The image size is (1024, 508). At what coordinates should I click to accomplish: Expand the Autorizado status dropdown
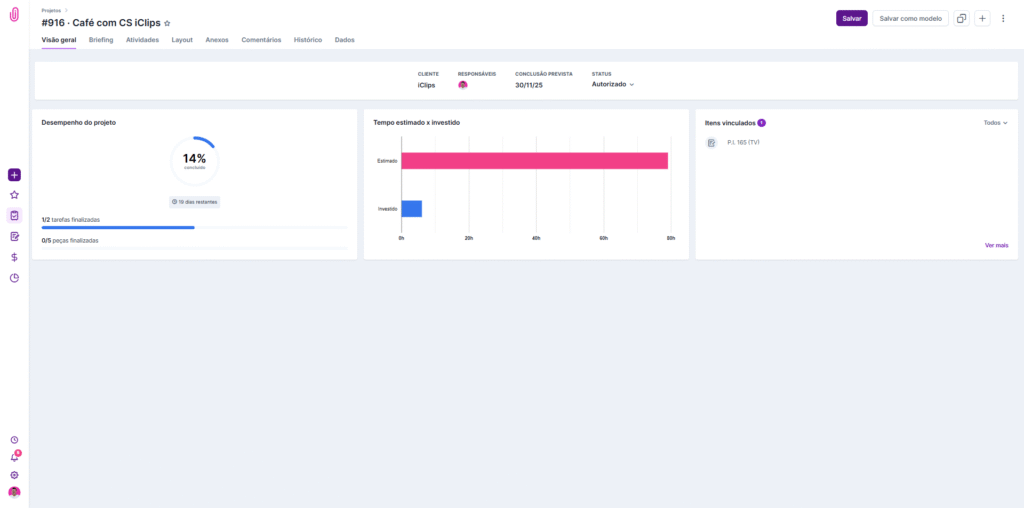[x=613, y=84]
